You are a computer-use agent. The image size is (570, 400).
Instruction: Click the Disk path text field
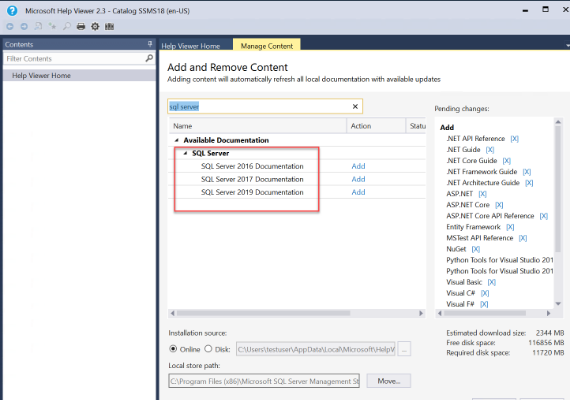316,349
